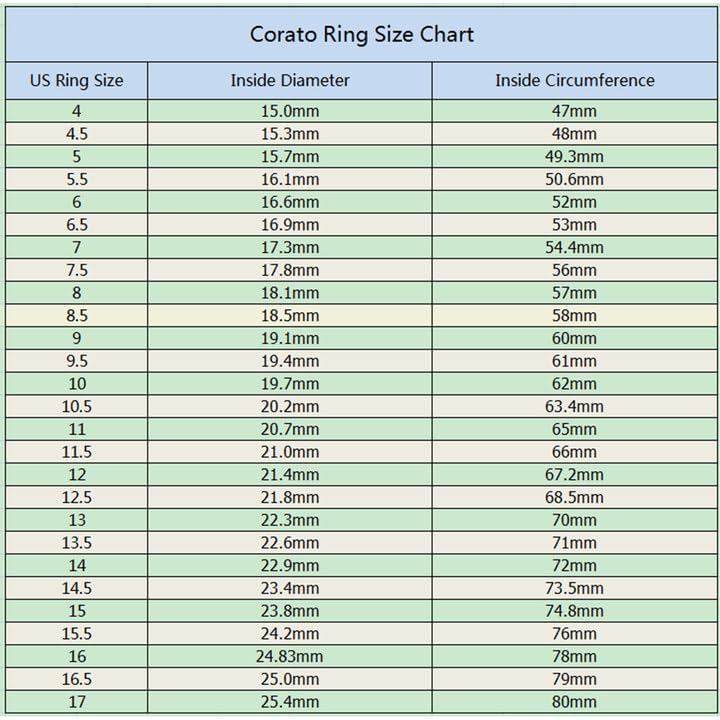720x720 pixels.
Task: Click the Inside Circumference column header
Action: click(x=574, y=80)
